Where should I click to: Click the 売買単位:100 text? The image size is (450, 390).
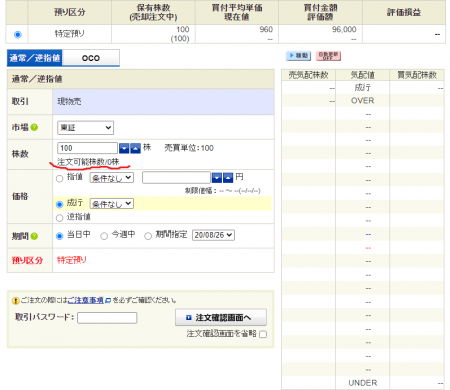click(189, 148)
